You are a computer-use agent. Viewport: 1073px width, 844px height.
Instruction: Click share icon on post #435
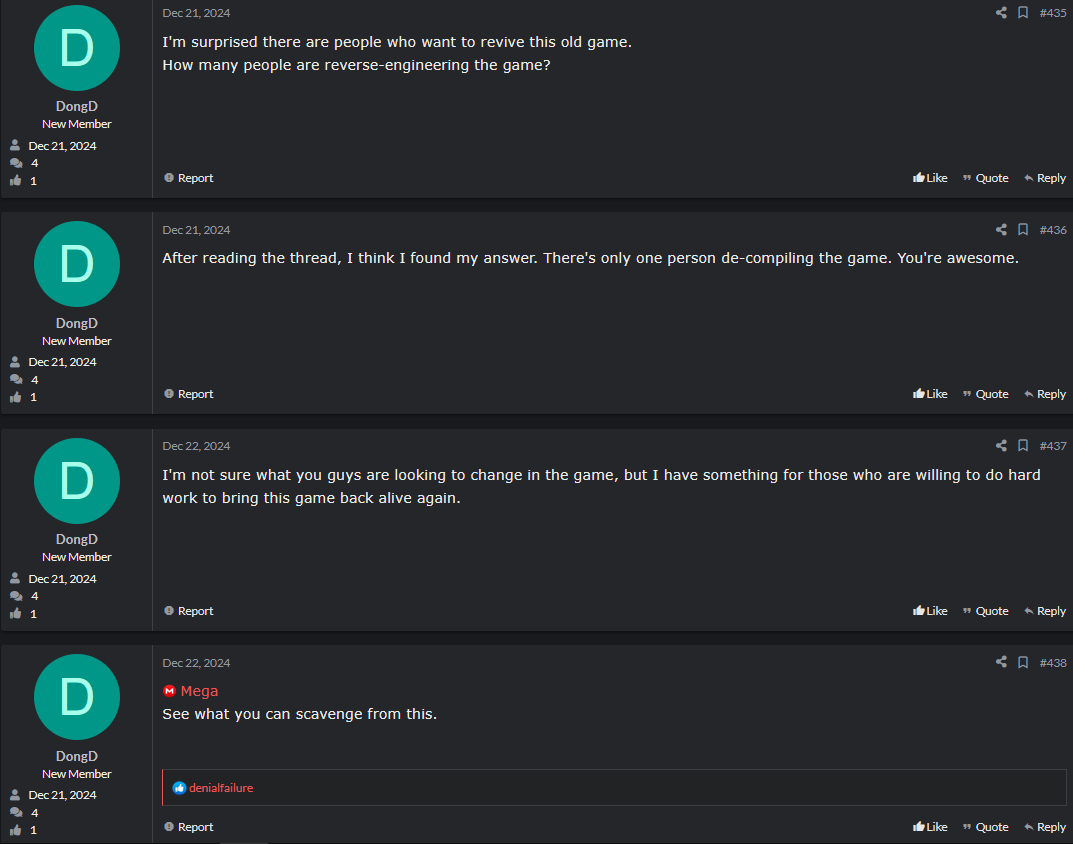pos(1001,12)
